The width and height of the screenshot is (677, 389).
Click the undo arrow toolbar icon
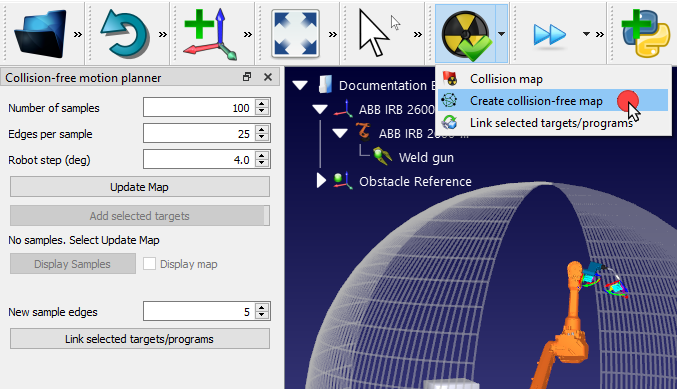pyautogui.click(x=125, y=34)
